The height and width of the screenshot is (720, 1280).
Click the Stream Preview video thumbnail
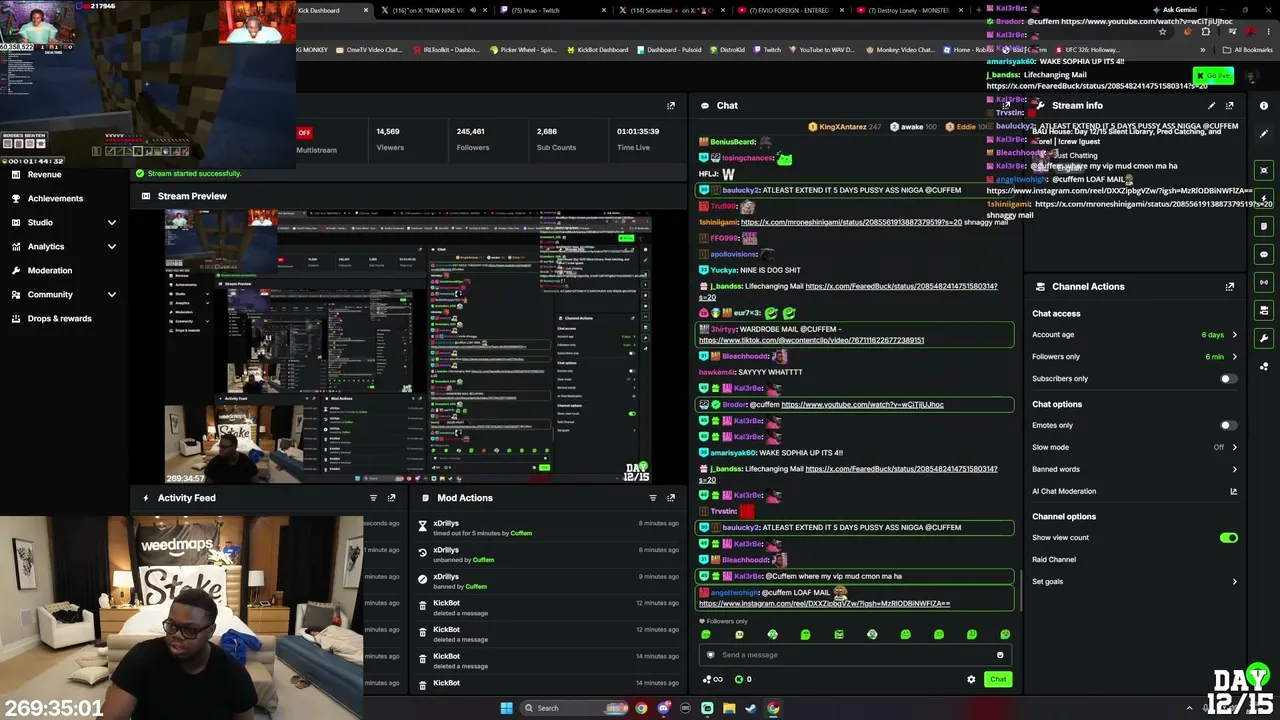click(408, 347)
